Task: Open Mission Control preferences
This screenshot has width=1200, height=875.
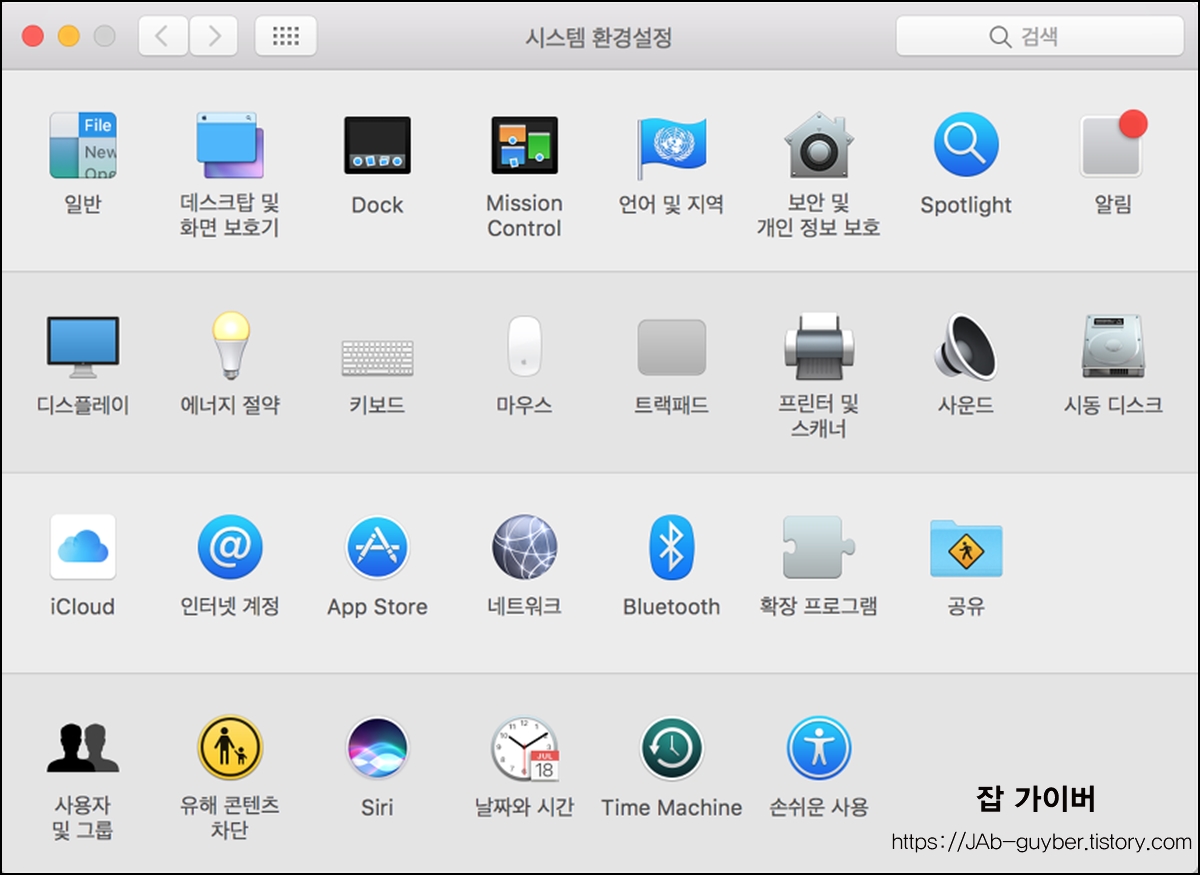Action: (524, 146)
